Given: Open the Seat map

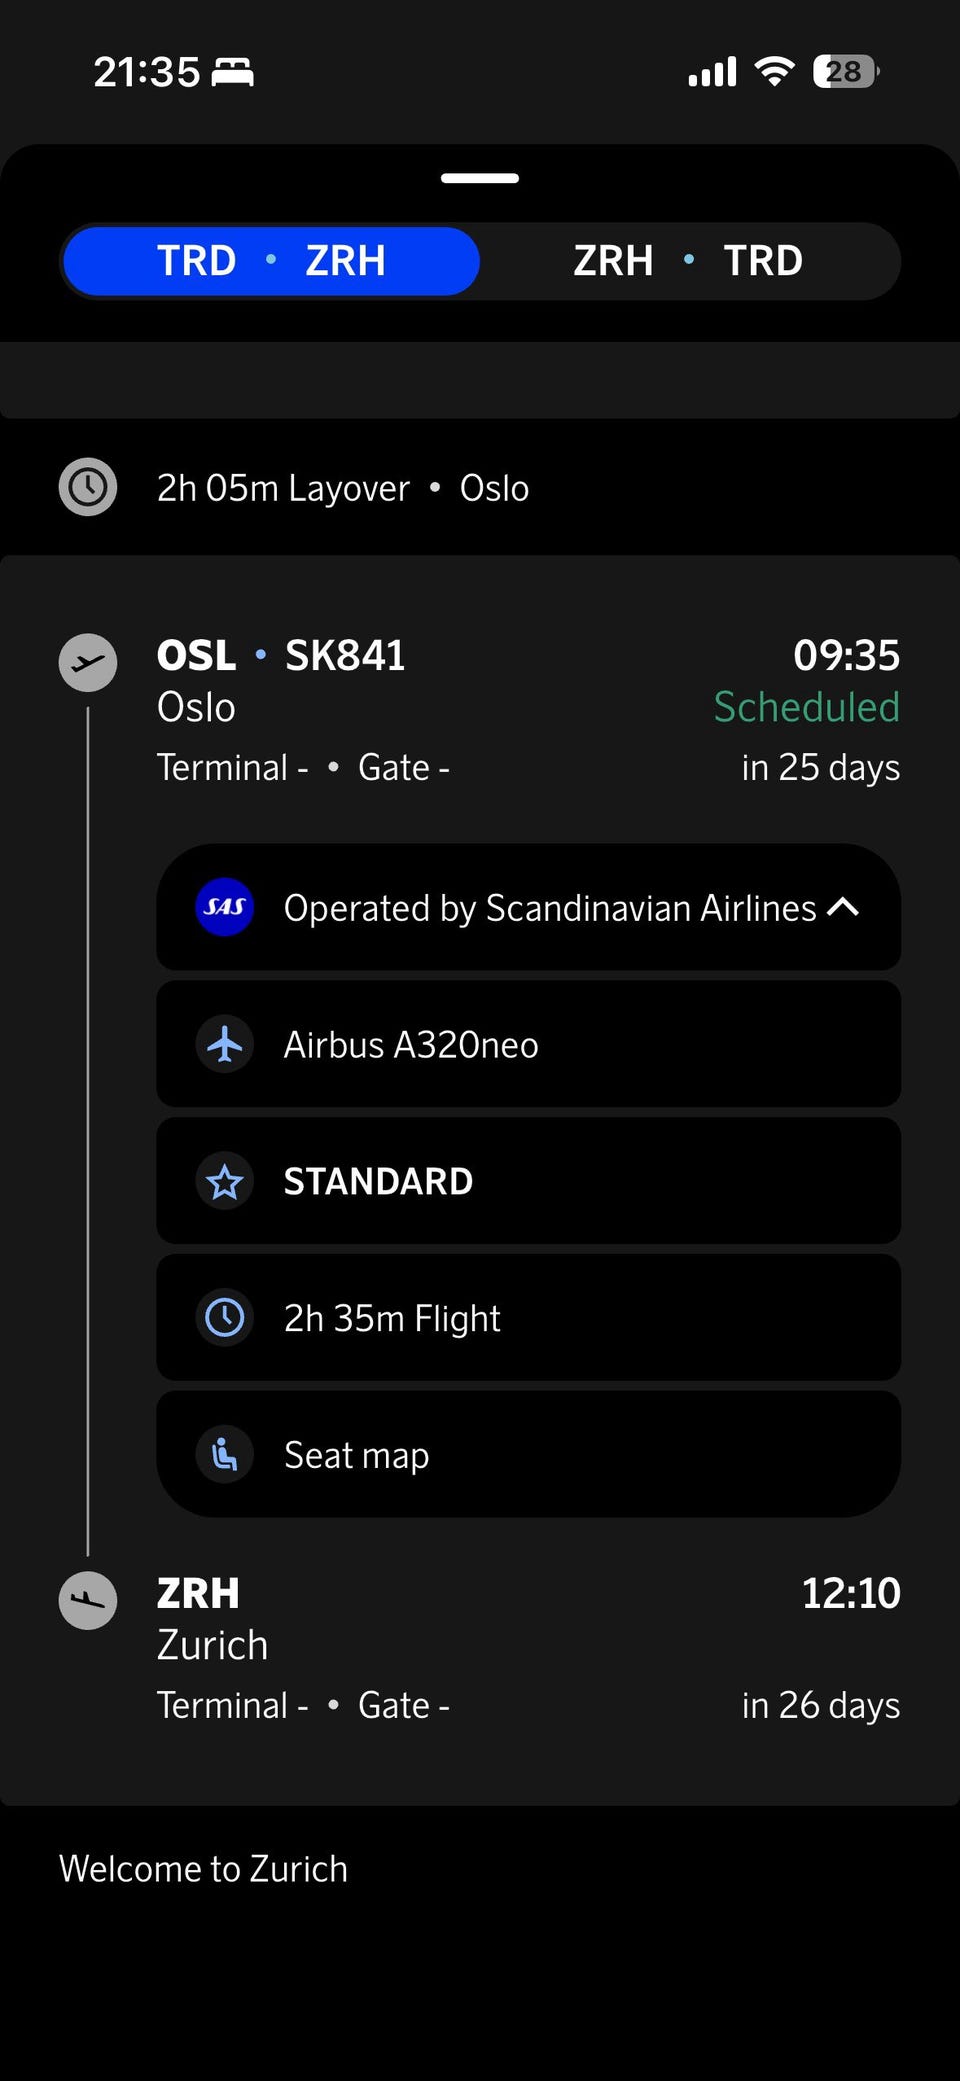Looking at the screenshot, I should click(x=528, y=1455).
